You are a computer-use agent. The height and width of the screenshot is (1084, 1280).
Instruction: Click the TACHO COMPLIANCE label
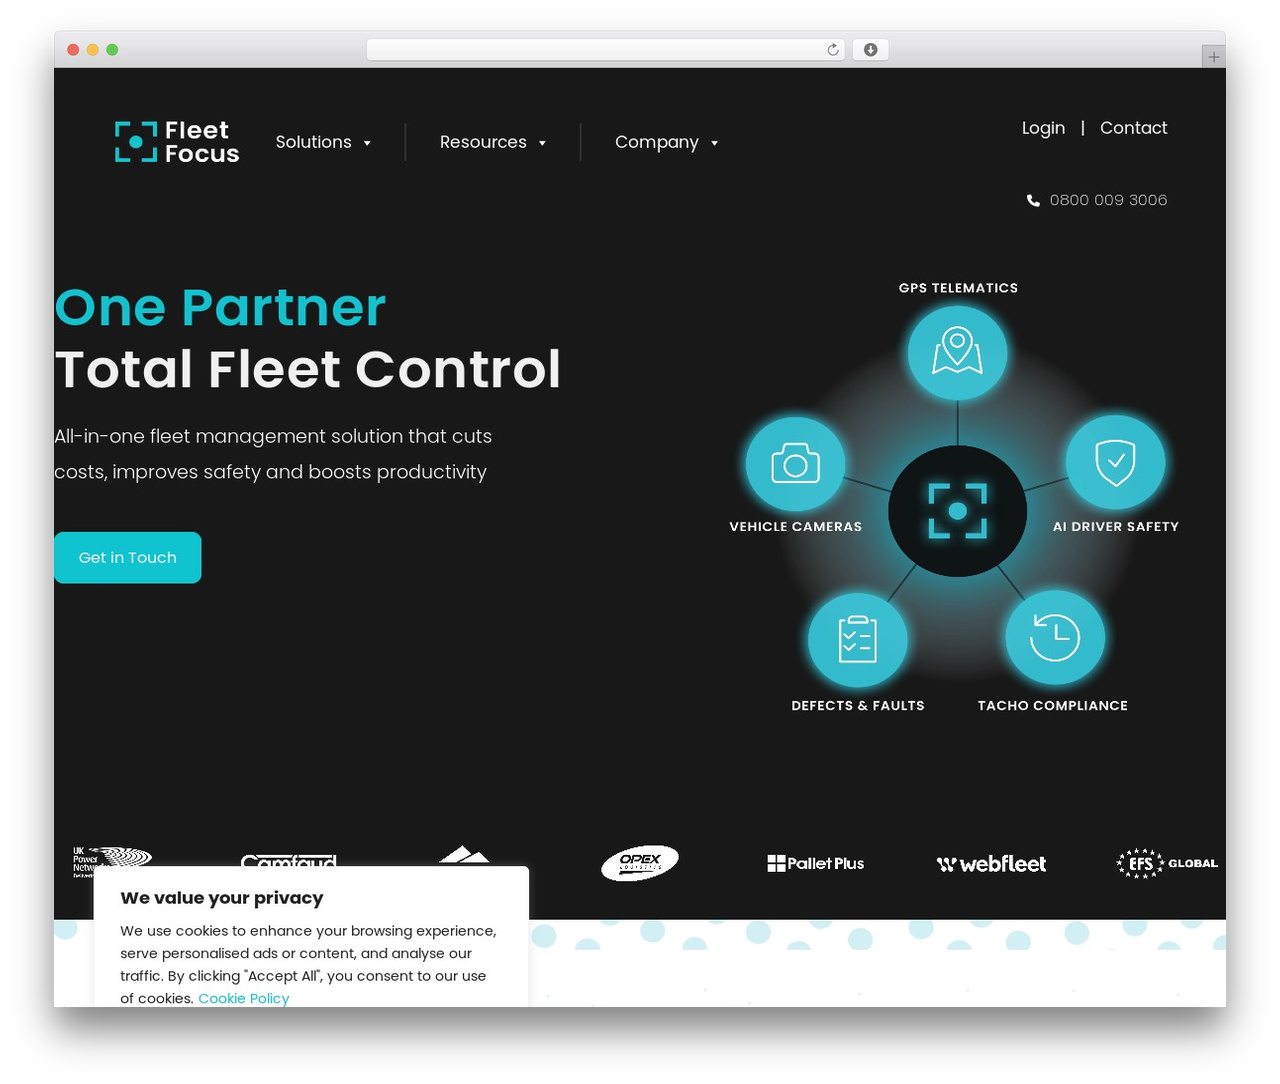pos(1053,706)
